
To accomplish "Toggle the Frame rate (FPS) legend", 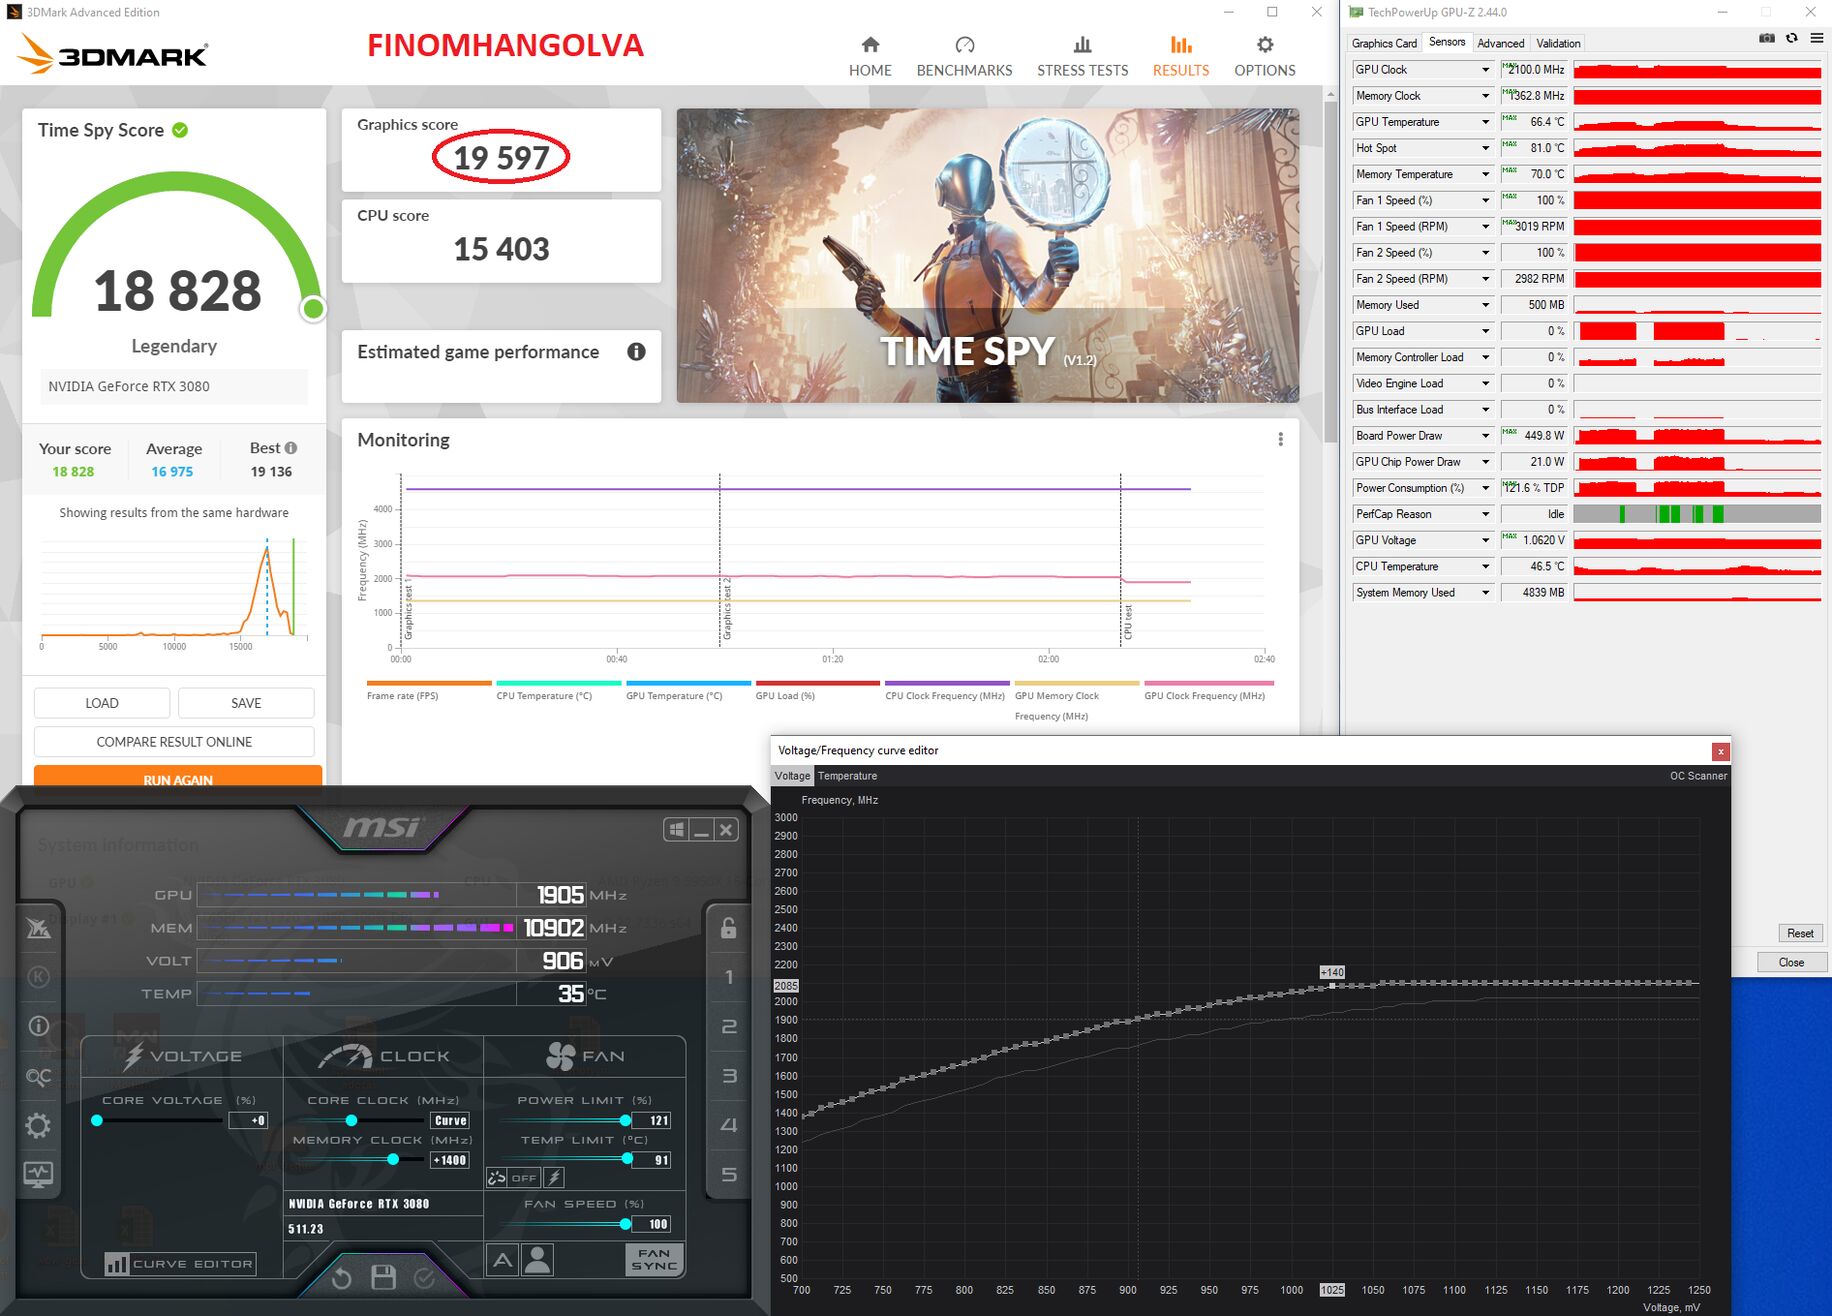I will (429, 691).
